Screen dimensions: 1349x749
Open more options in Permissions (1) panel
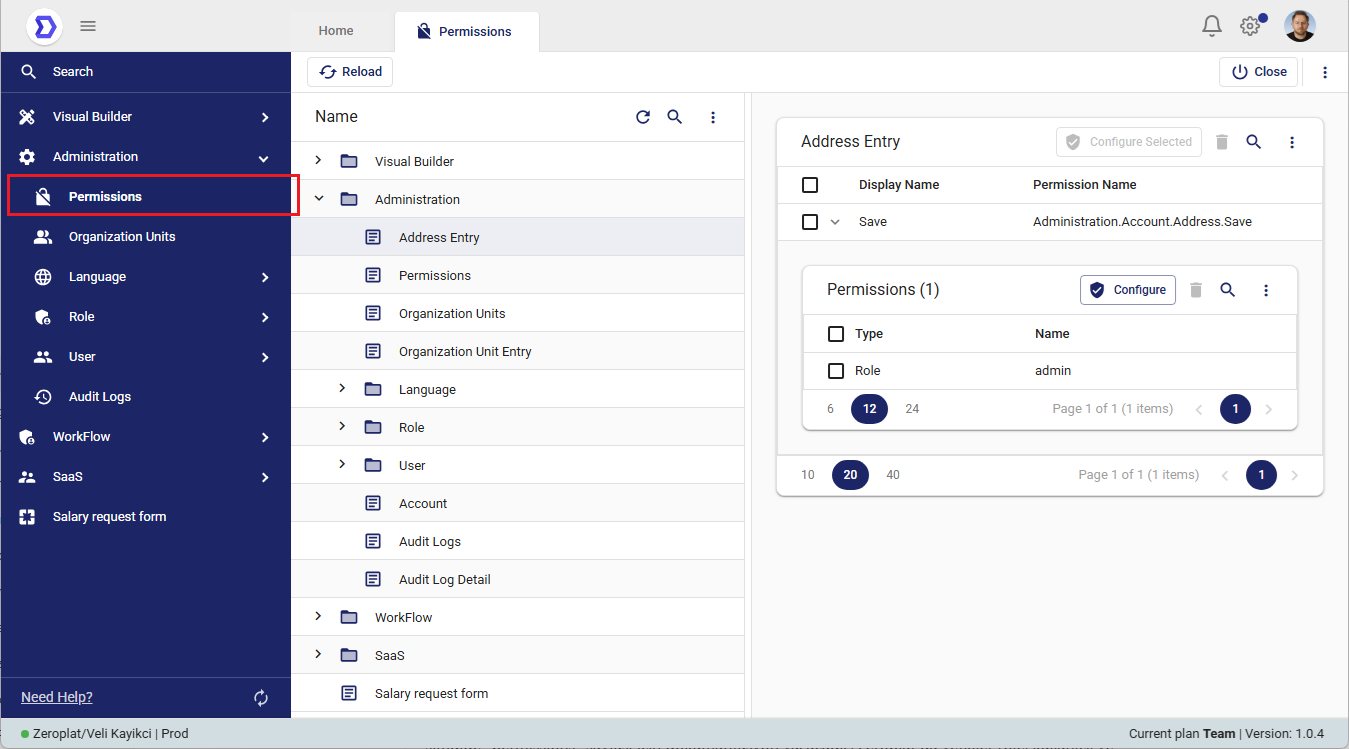coord(1266,290)
